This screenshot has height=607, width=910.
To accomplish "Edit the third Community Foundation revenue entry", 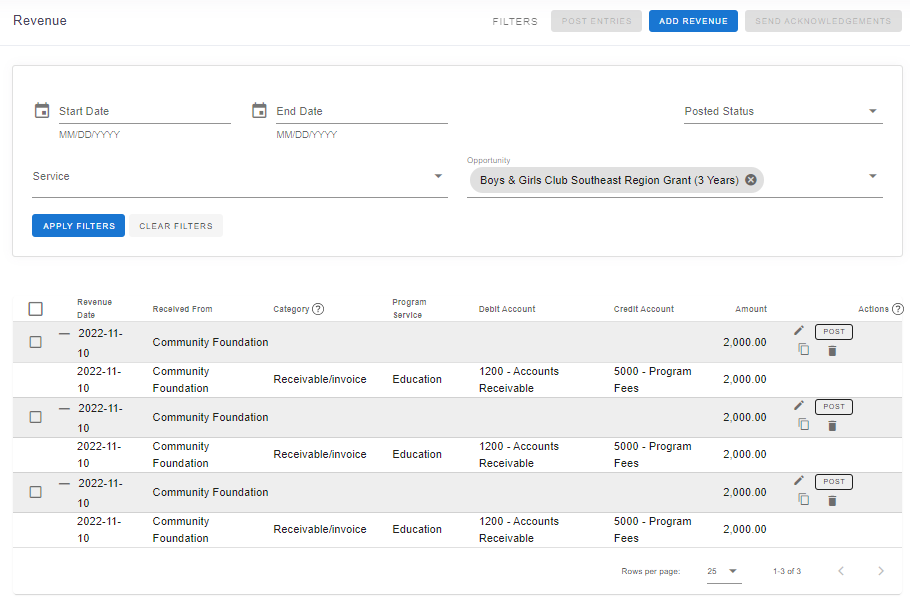I will pos(799,480).
